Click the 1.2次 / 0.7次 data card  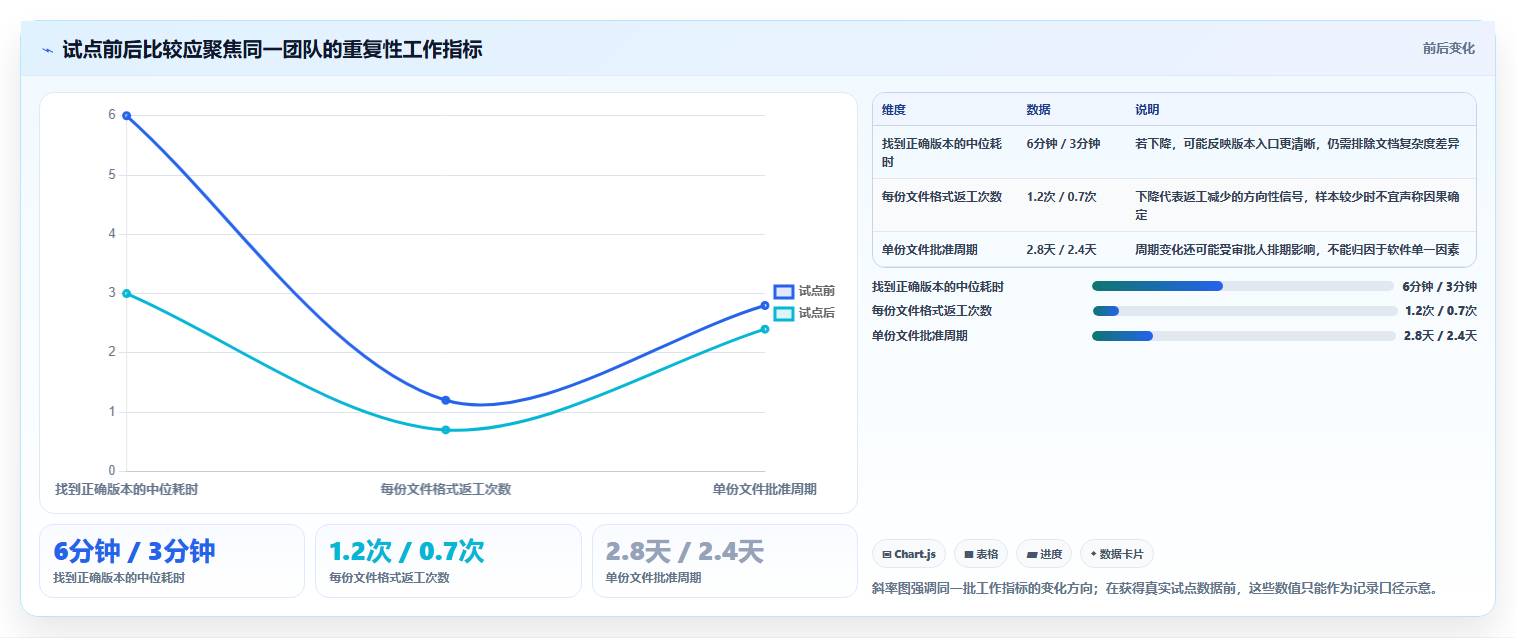(448, 561)
